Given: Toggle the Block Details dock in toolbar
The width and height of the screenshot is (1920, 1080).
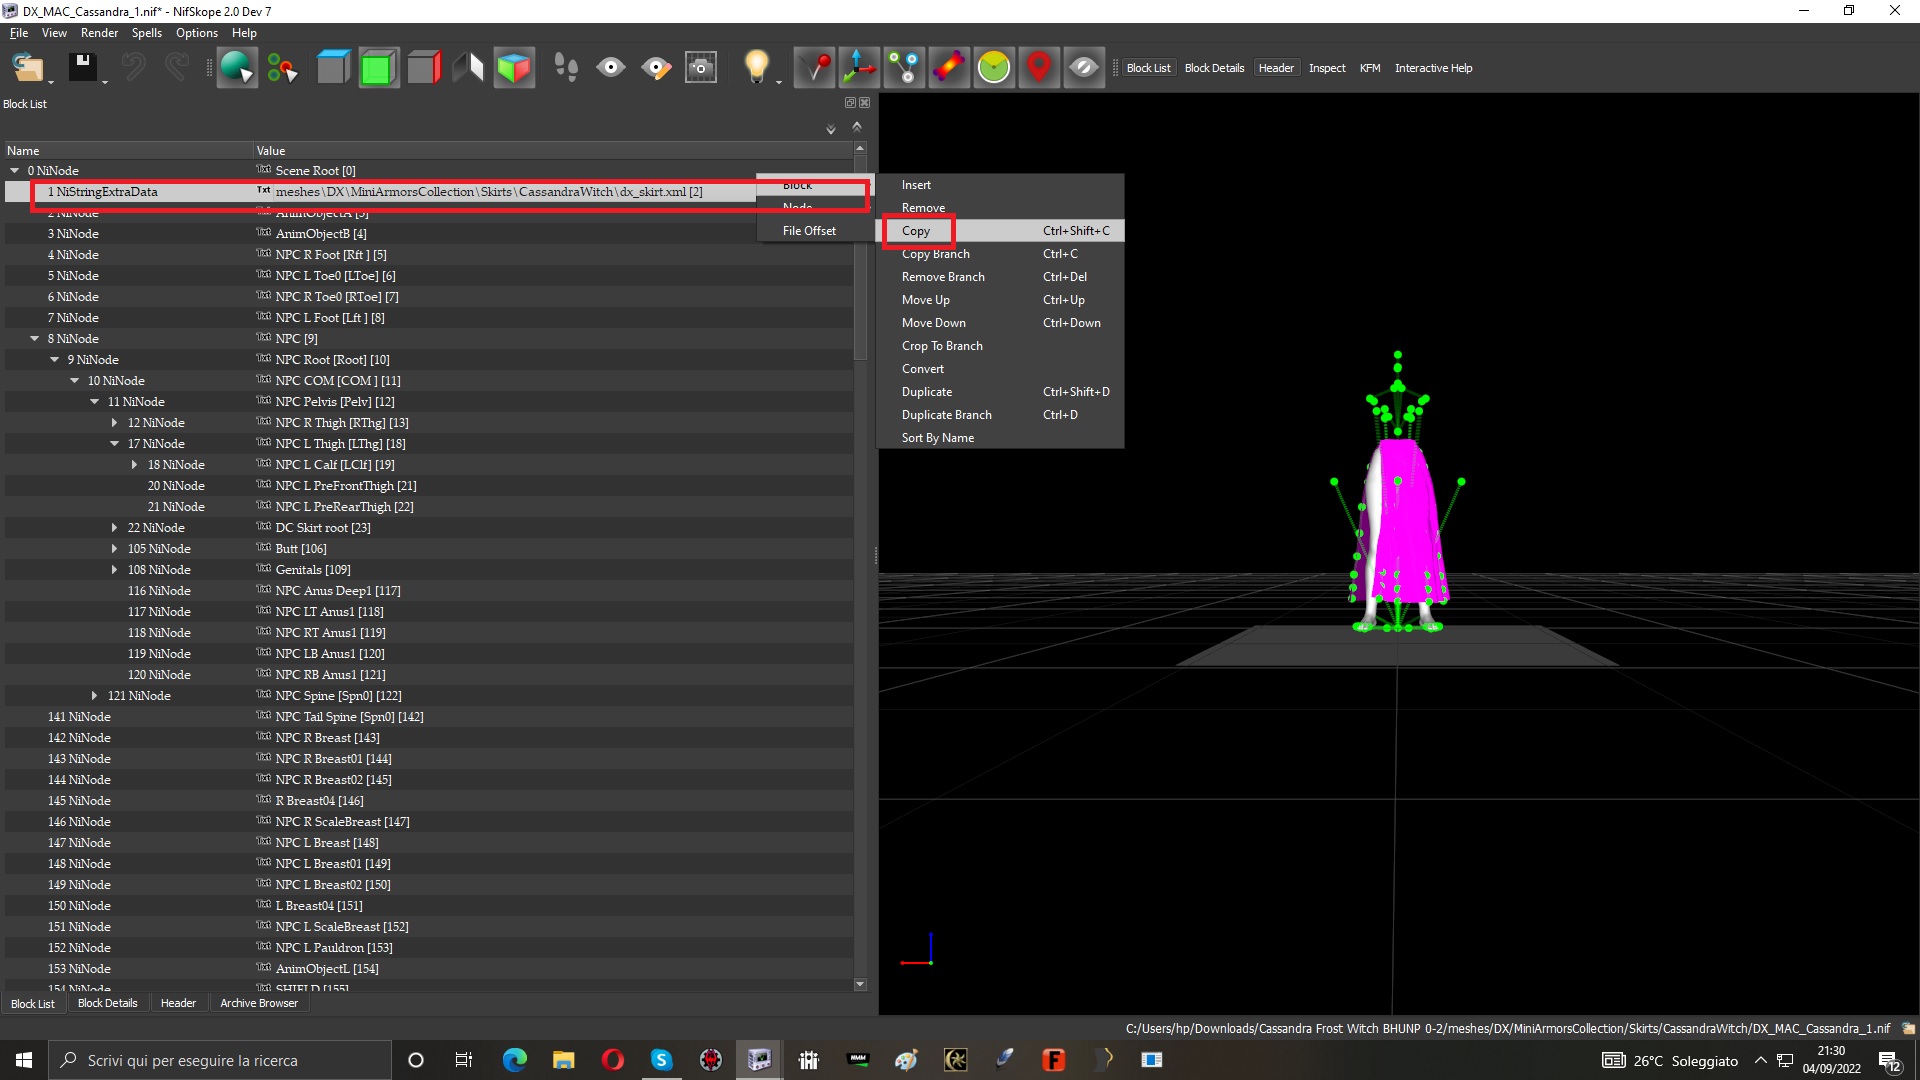Looking at the screenshot, I should 1214,68.
